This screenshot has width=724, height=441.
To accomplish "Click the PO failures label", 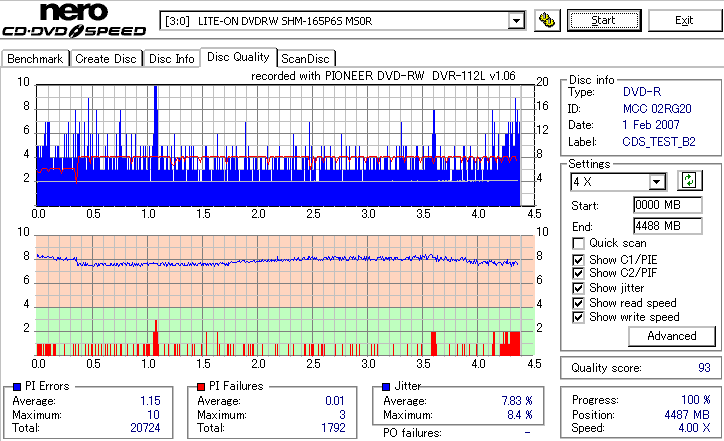I will [412, 433].
